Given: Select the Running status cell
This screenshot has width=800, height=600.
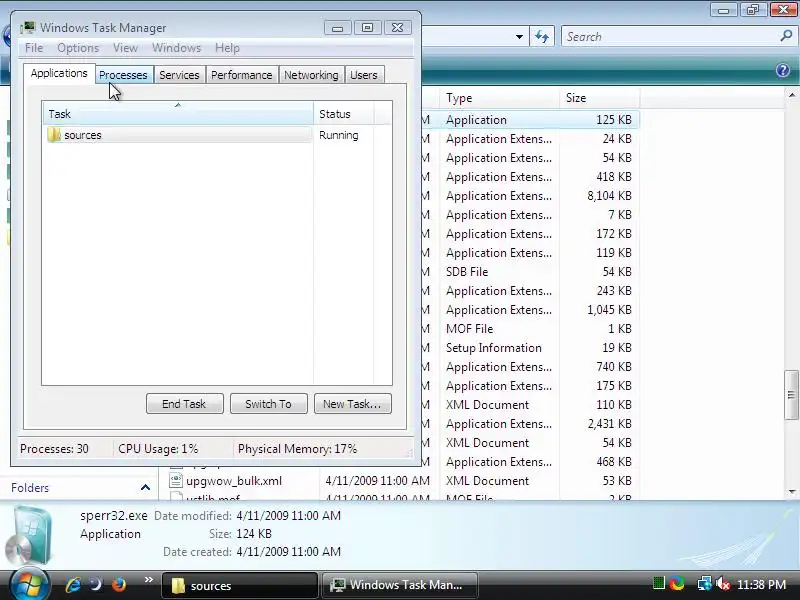Looking at the screenshot, I should tap(339, 135).
